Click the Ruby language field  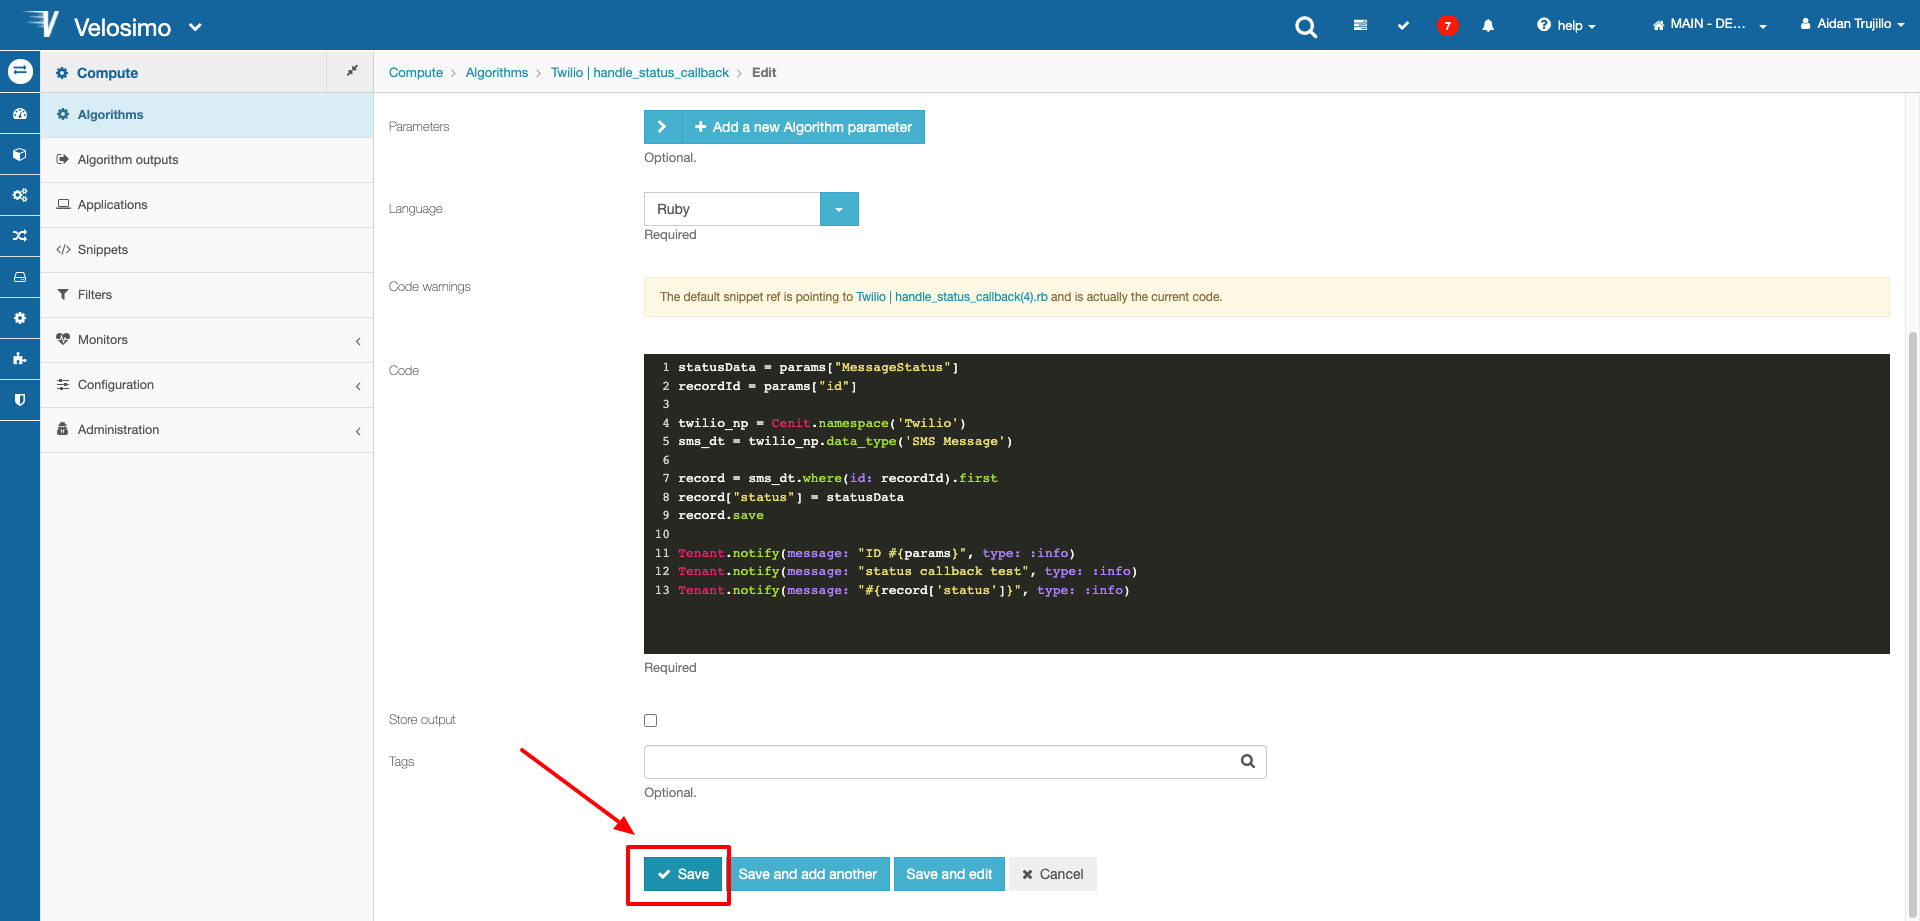[732, 209]
